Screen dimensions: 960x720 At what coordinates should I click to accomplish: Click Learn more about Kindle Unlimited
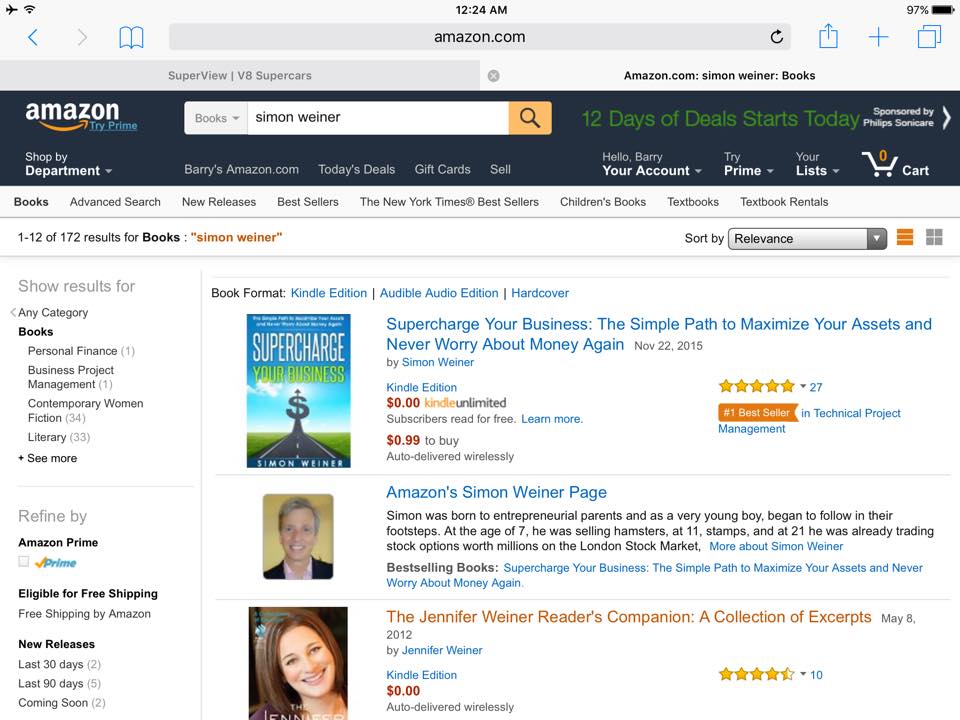552,419
